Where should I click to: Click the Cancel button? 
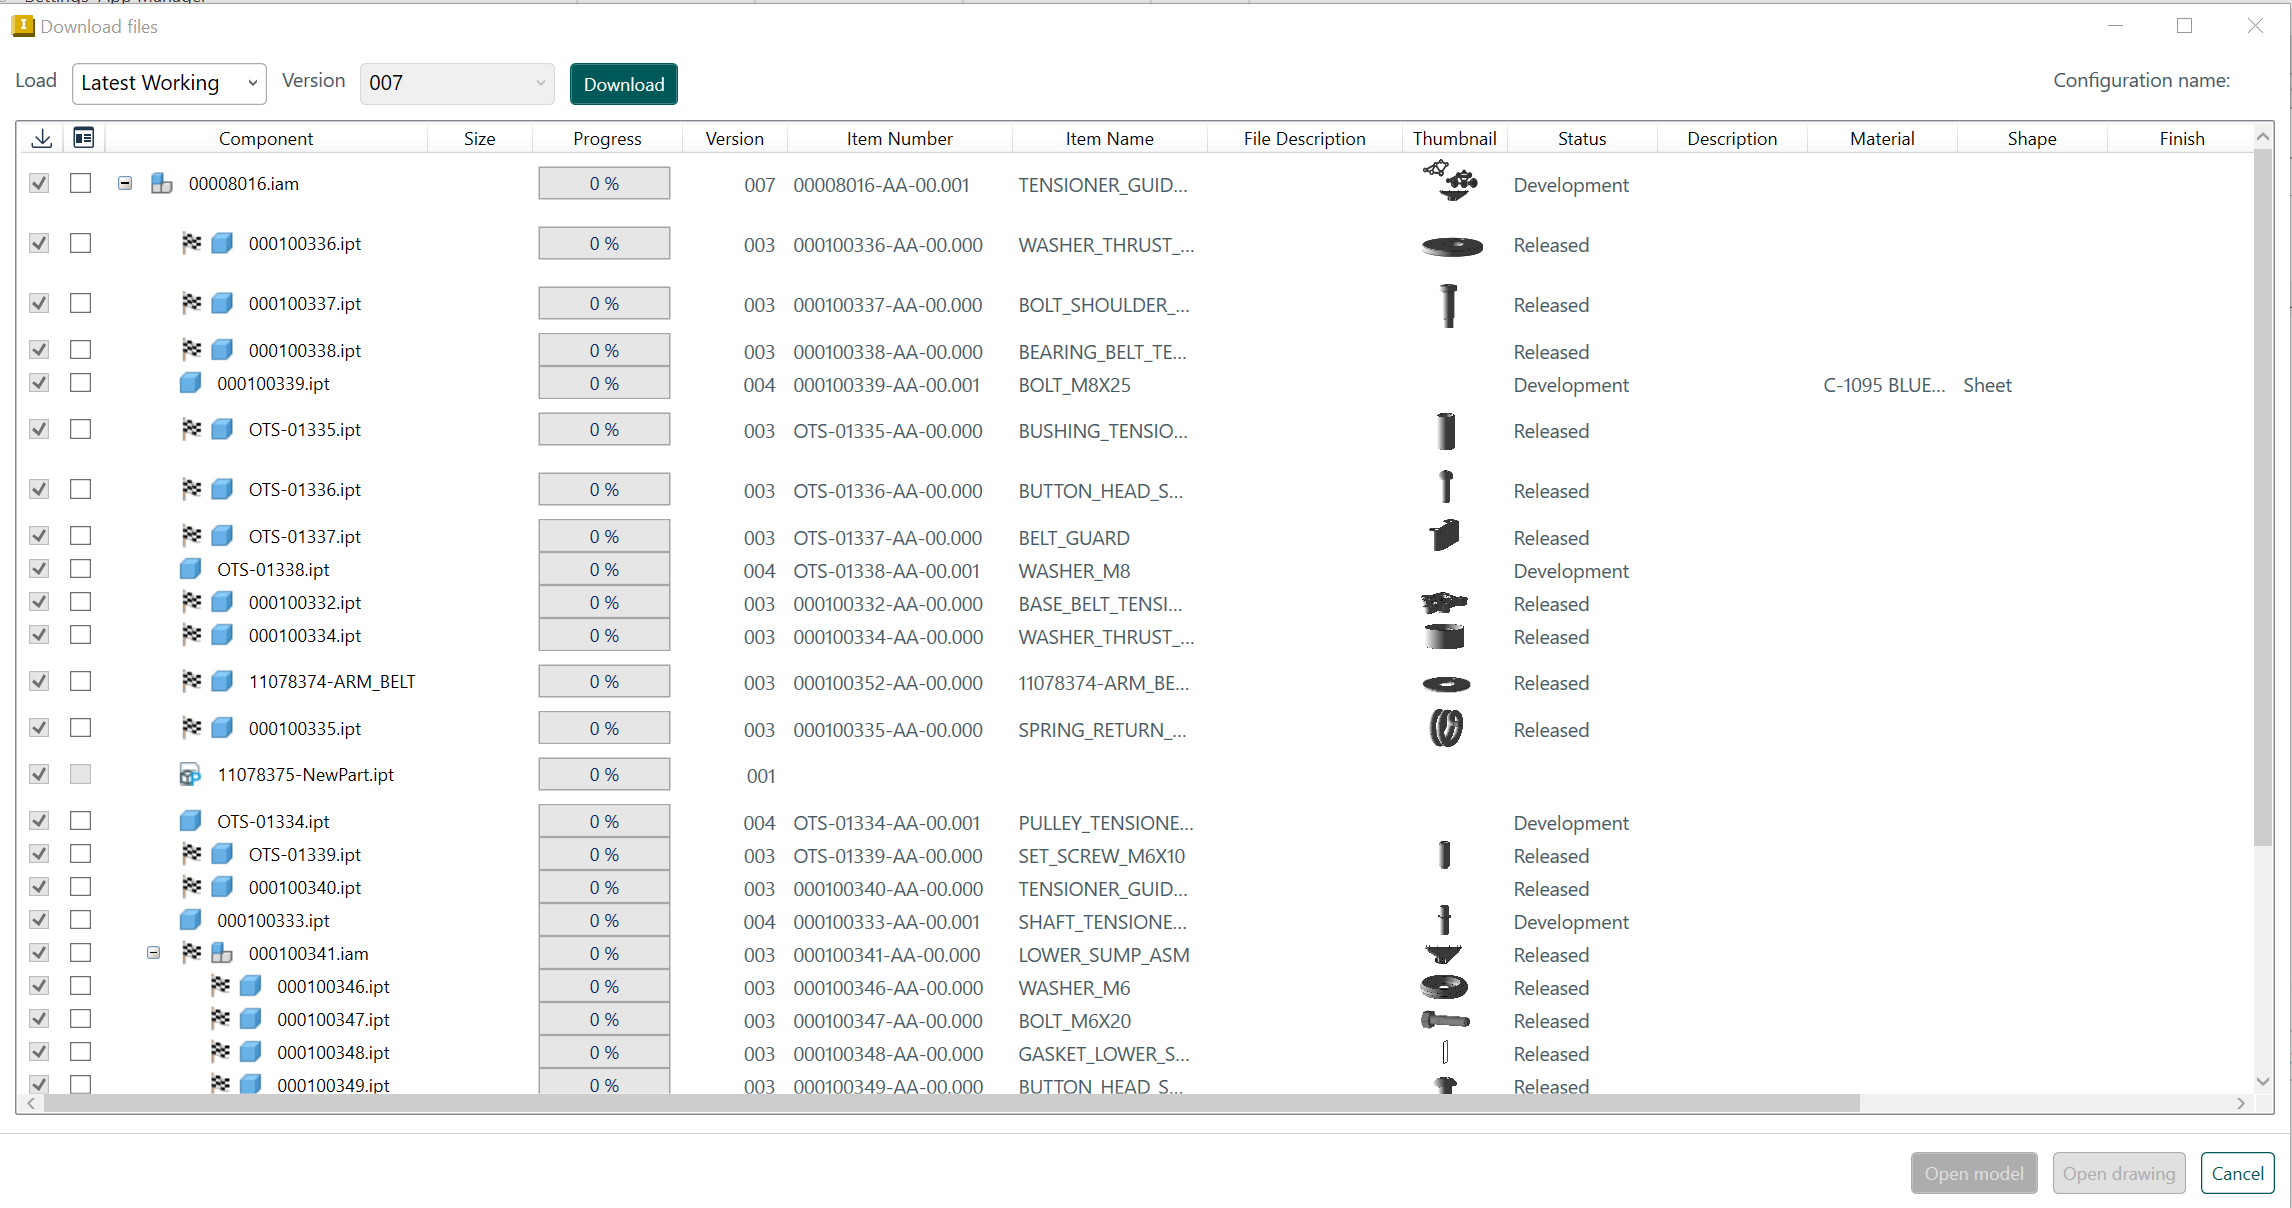(x=2237, y=1173)
